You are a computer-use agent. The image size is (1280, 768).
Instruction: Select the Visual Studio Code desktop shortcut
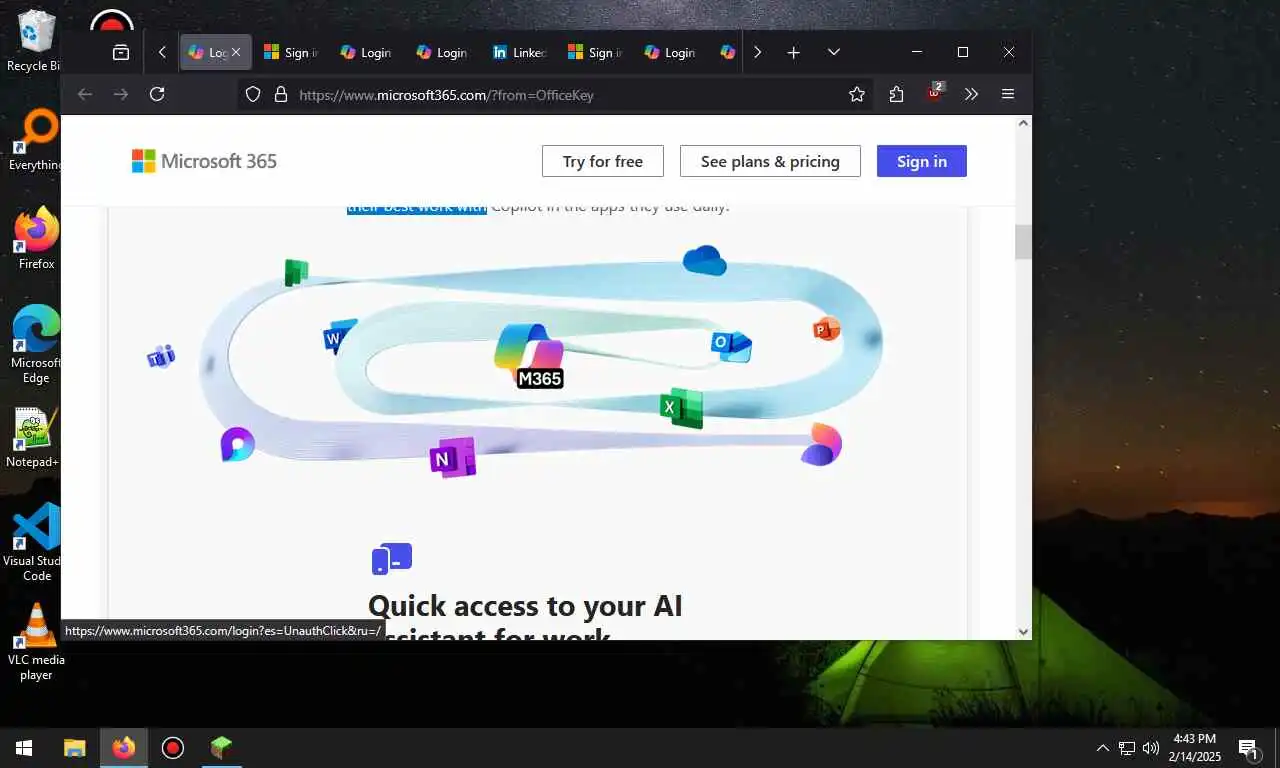click(x=36, y=542)
